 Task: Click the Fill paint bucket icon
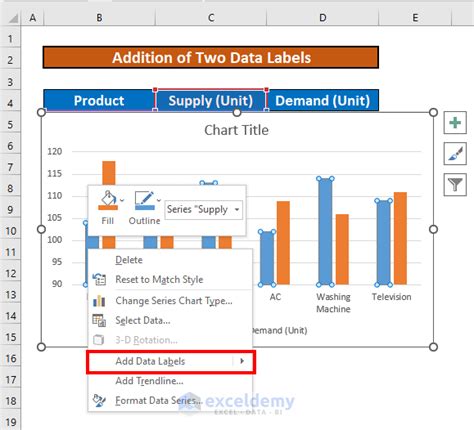click(x=108, y=201)
